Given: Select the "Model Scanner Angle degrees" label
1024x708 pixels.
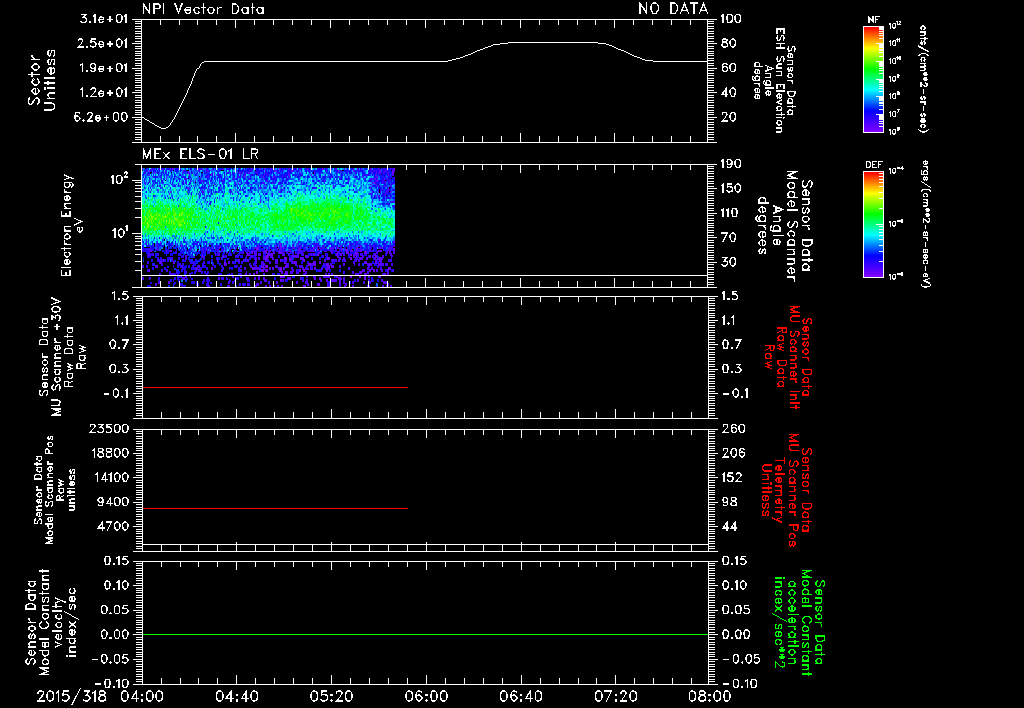Looking at the screenshot, I should [x=784, y=226].
